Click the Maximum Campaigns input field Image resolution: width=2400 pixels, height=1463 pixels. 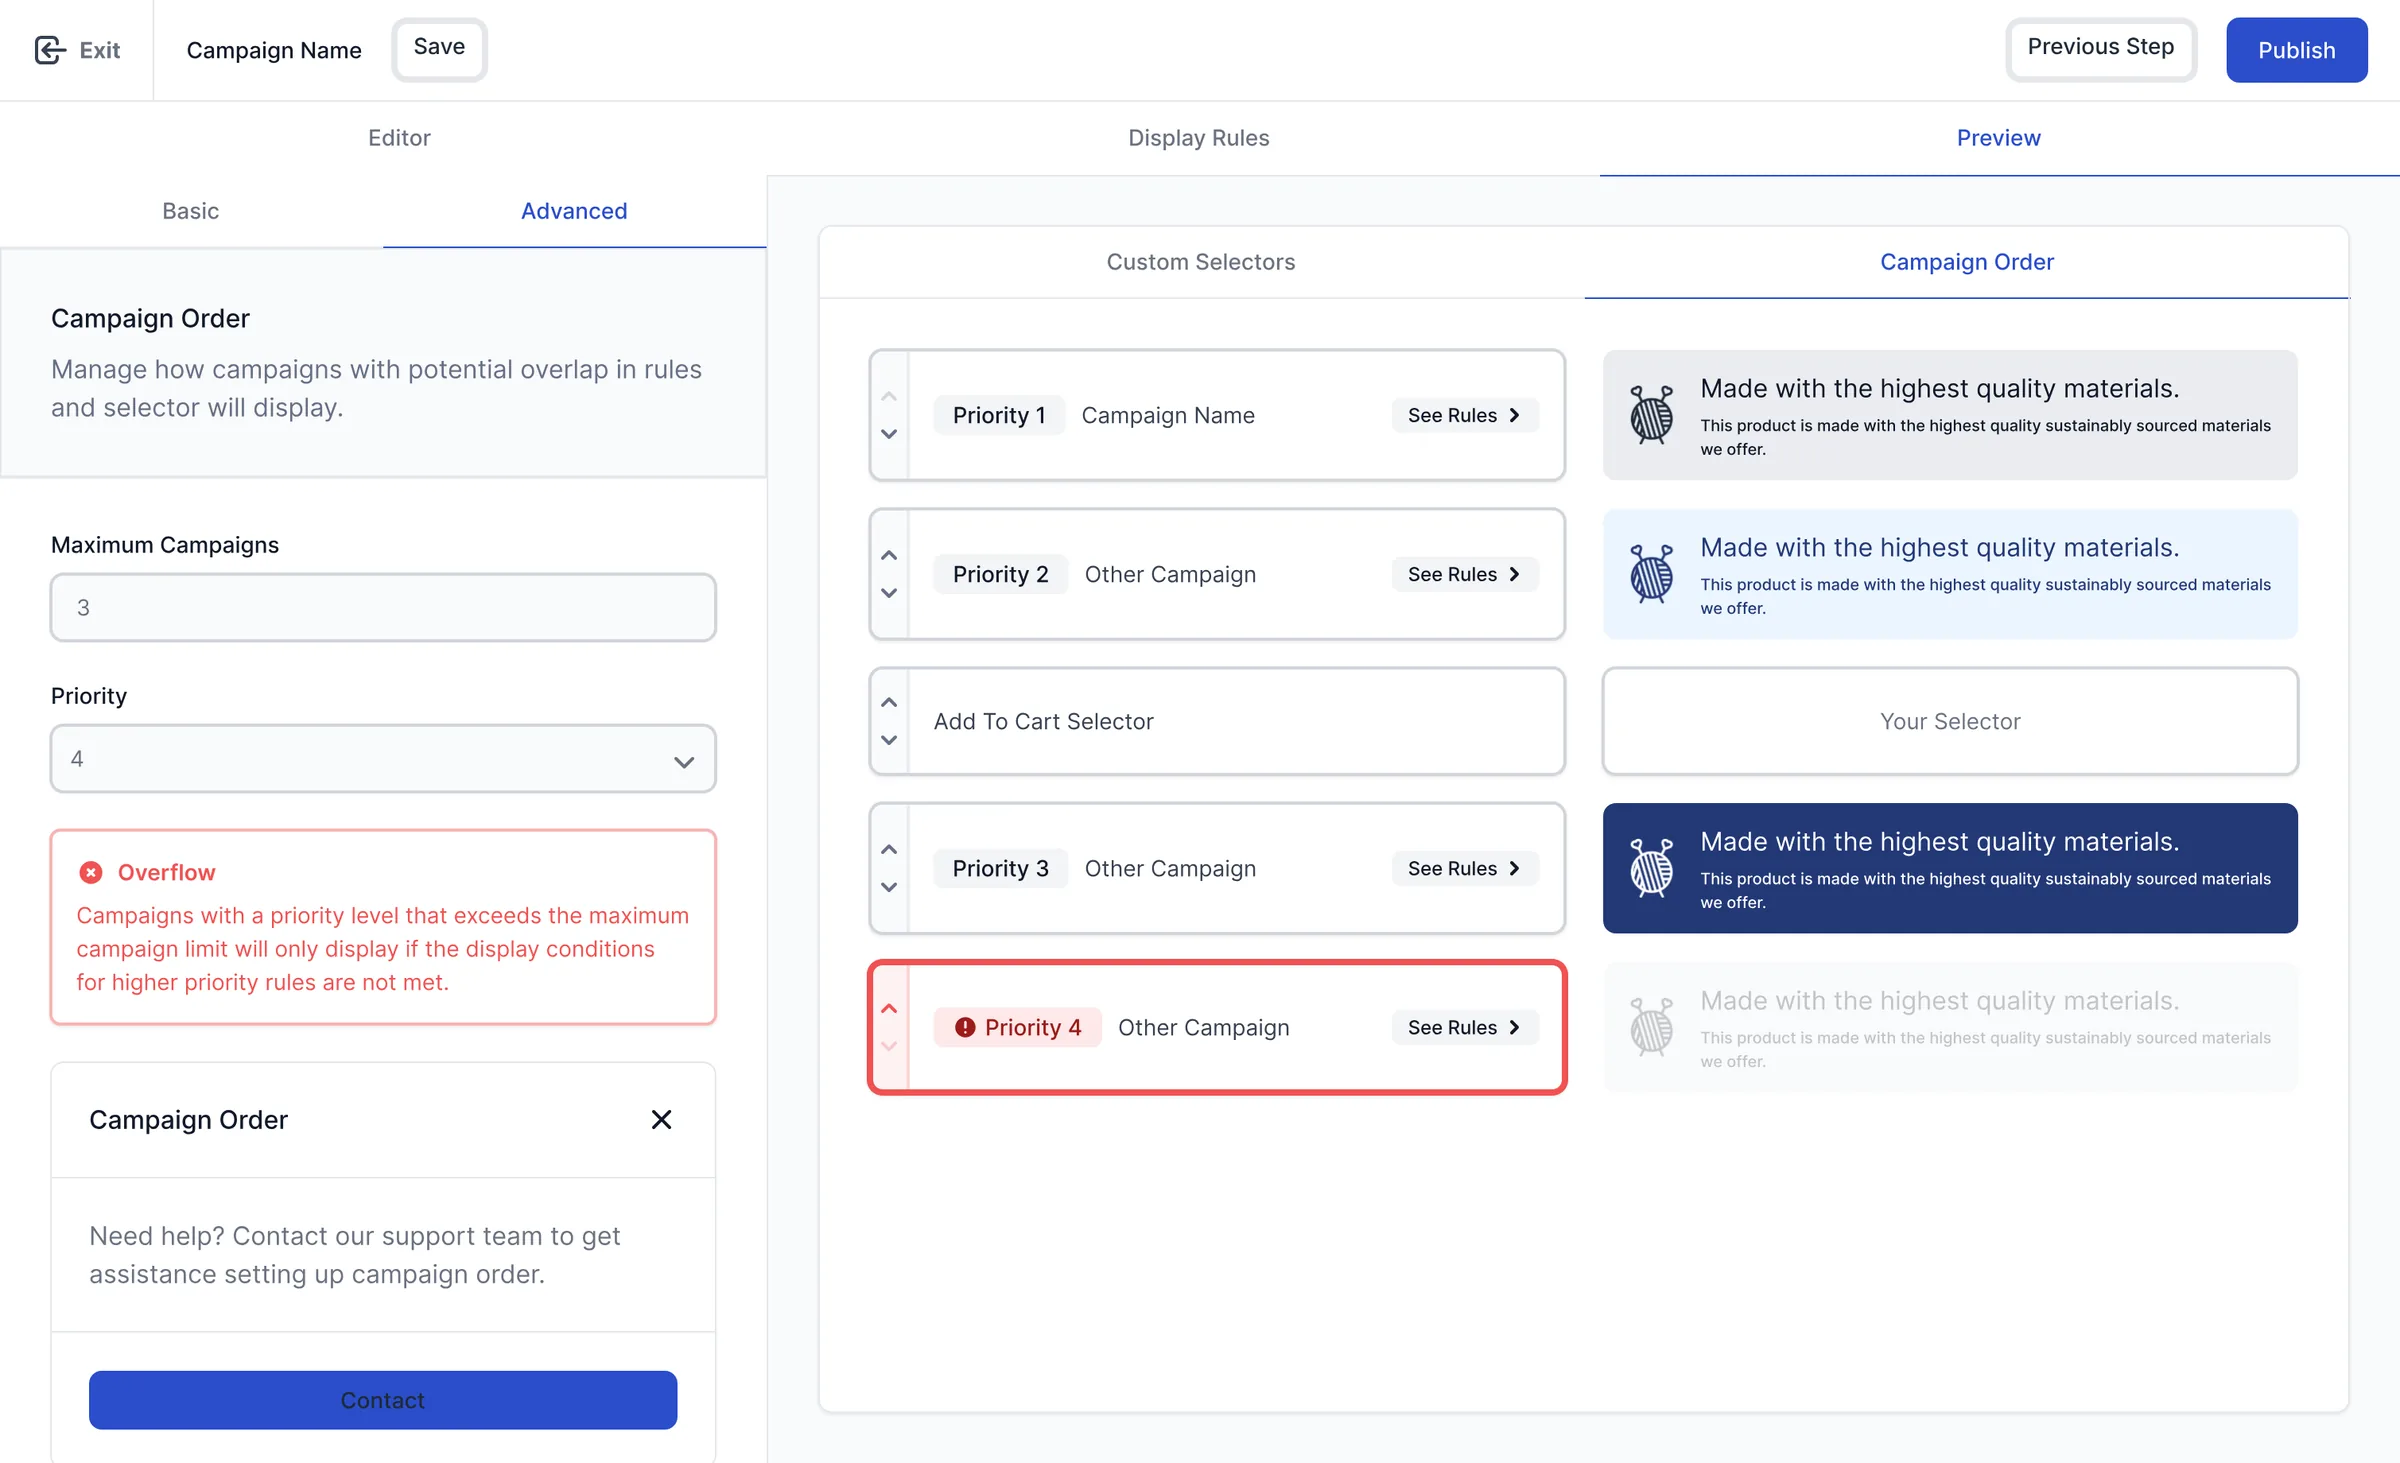coord(383,607)
